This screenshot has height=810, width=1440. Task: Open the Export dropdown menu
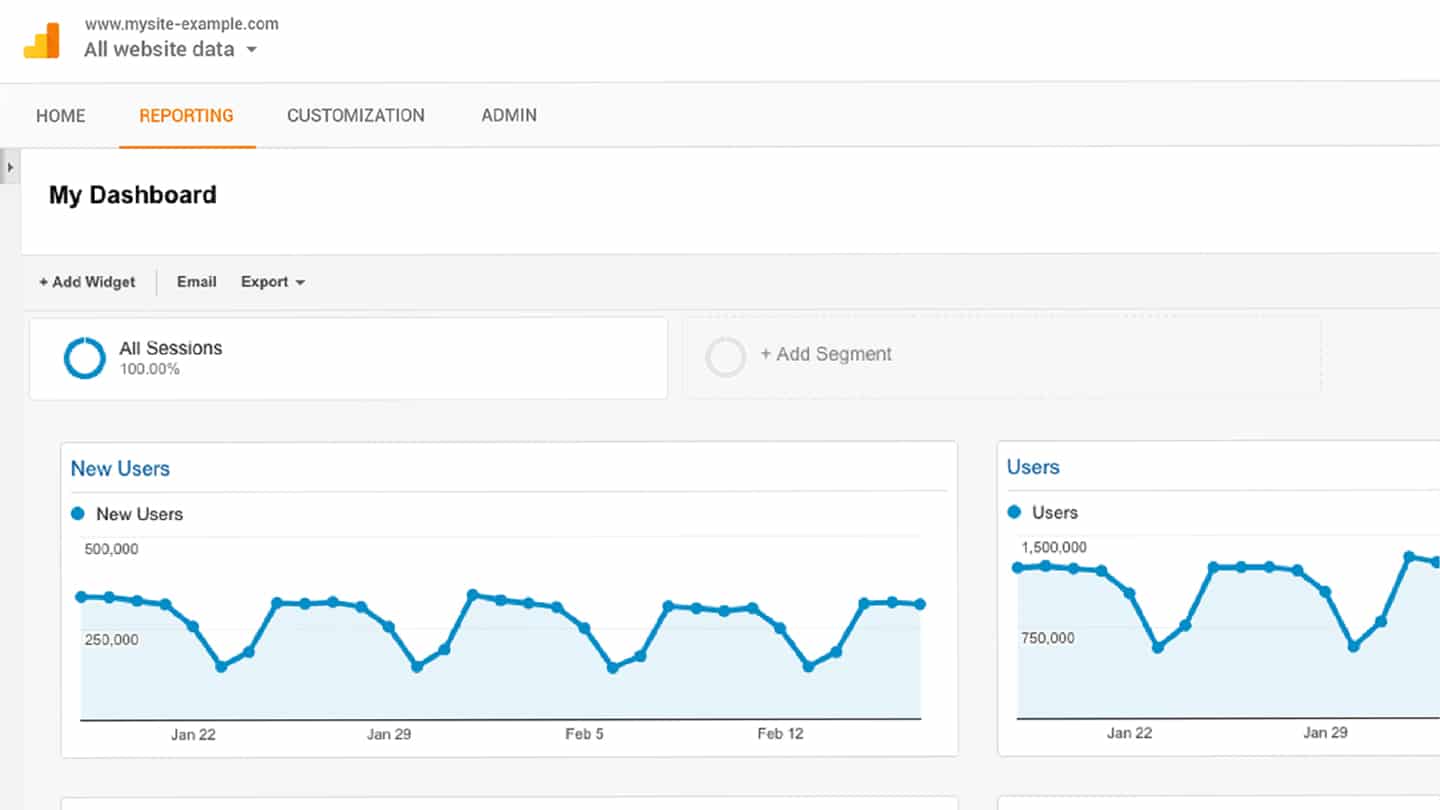[x=273, y=282]
